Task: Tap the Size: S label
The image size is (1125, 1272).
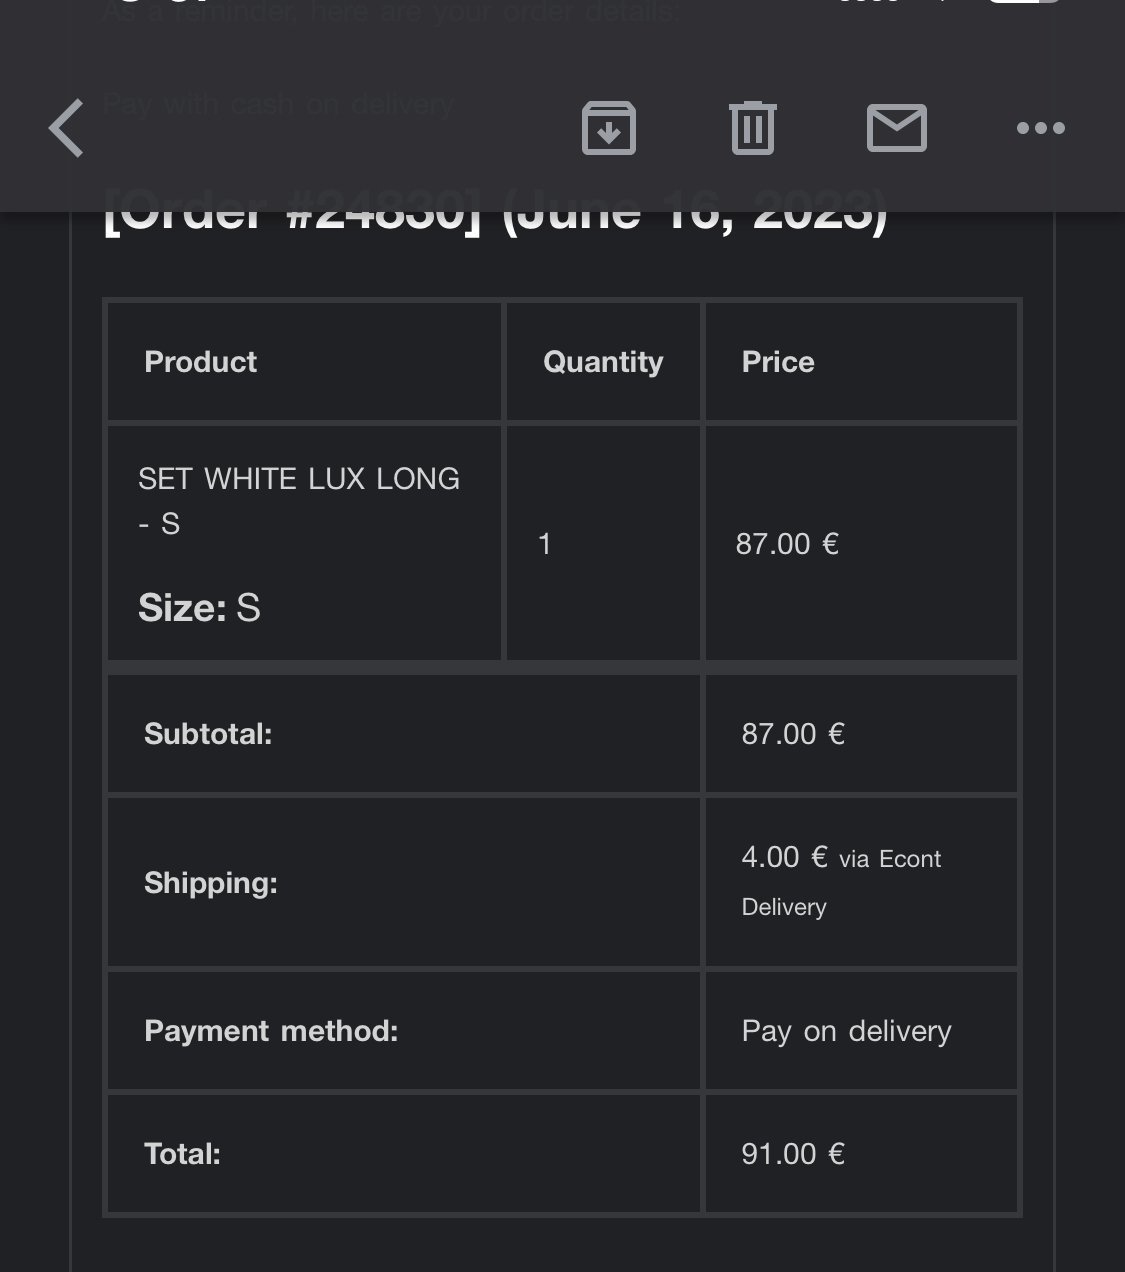Action: [x=199, y=608]
